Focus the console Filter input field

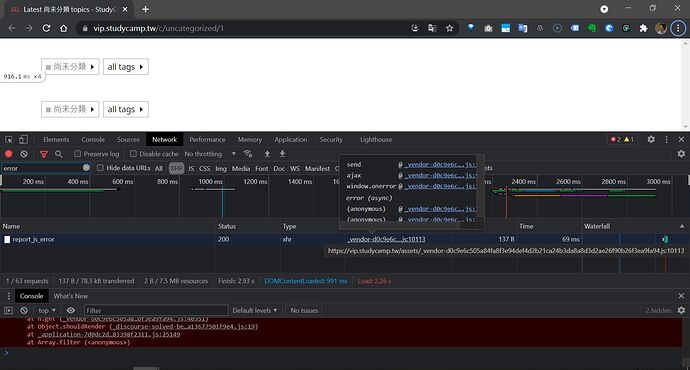point(156,310)
